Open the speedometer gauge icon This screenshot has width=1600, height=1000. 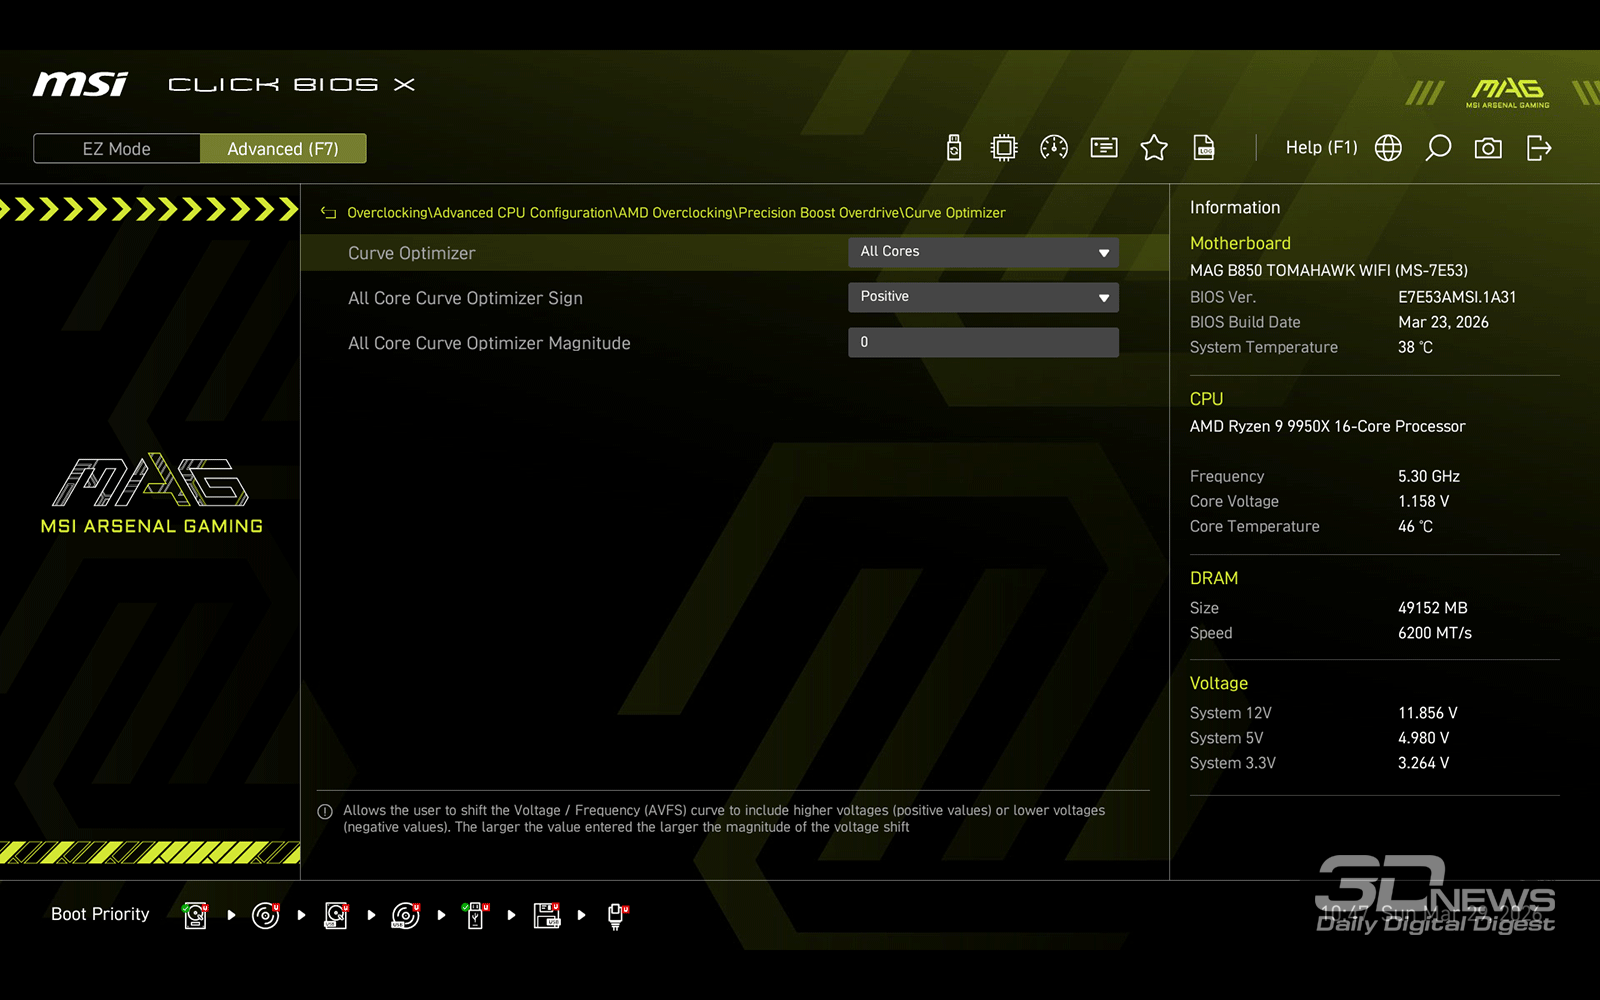[1053, 148]
